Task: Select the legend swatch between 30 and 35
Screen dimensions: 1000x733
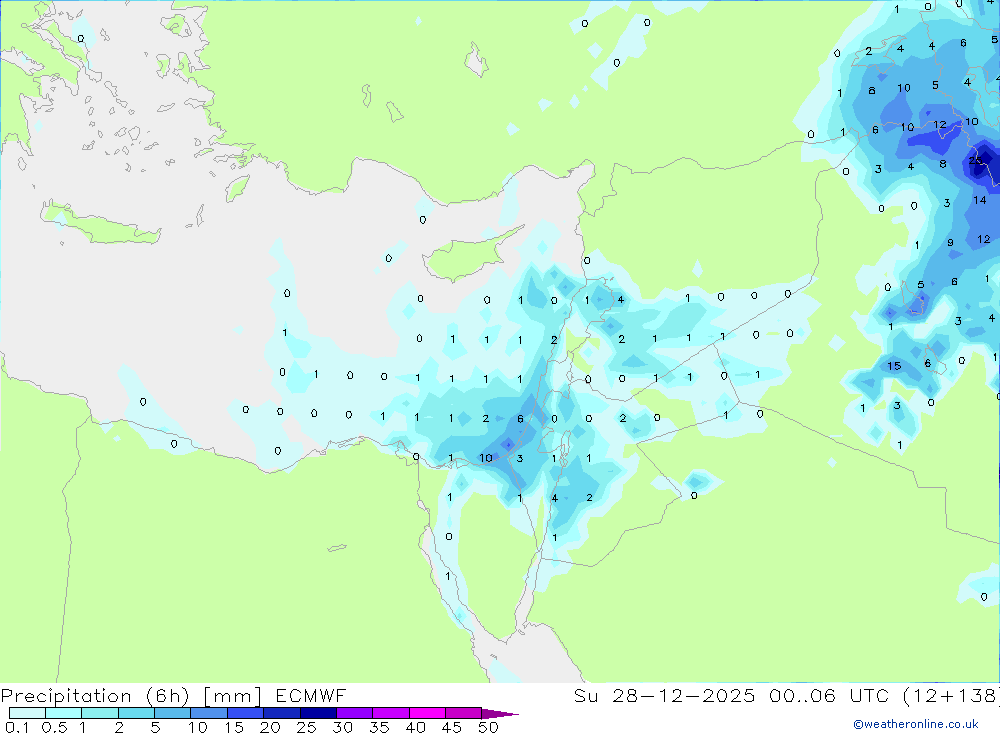Action: click(355, 713)
